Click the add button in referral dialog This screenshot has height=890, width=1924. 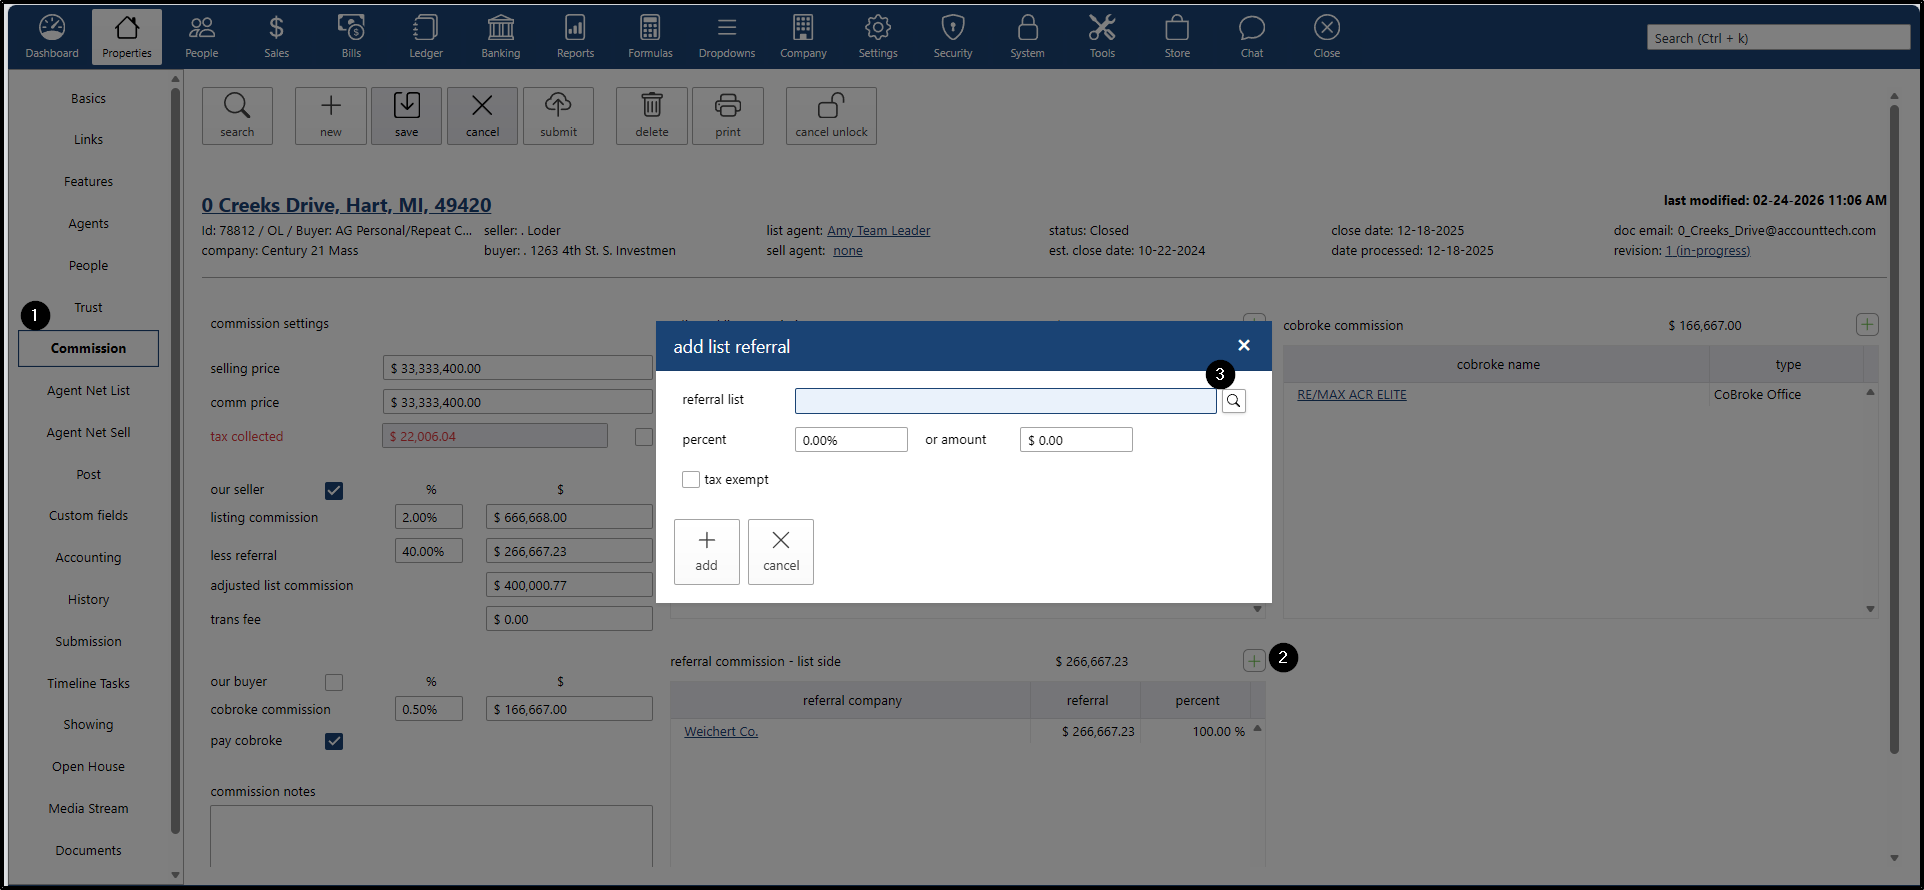point(706,551)
